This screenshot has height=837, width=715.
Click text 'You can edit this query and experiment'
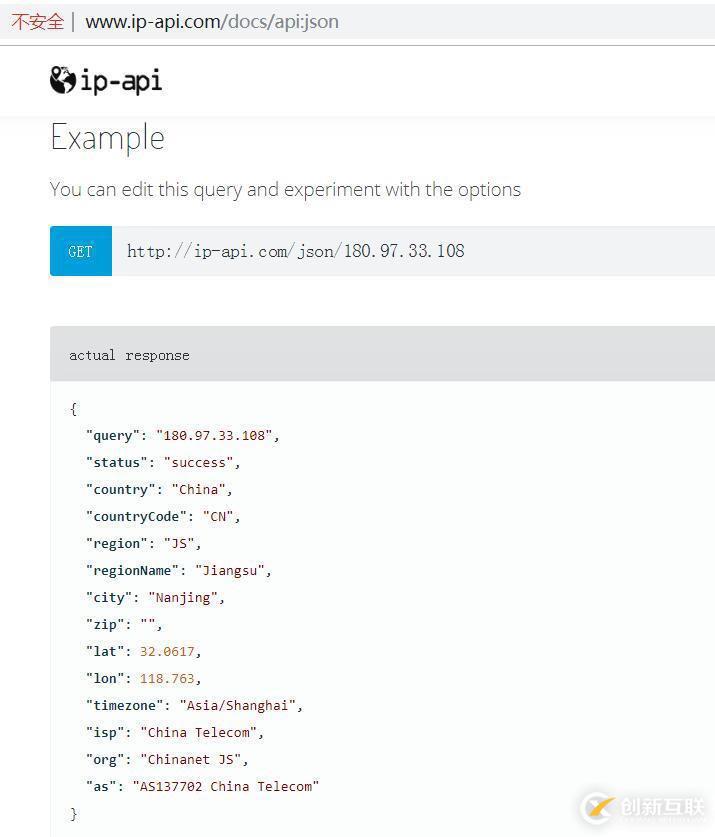click(215, 189)
